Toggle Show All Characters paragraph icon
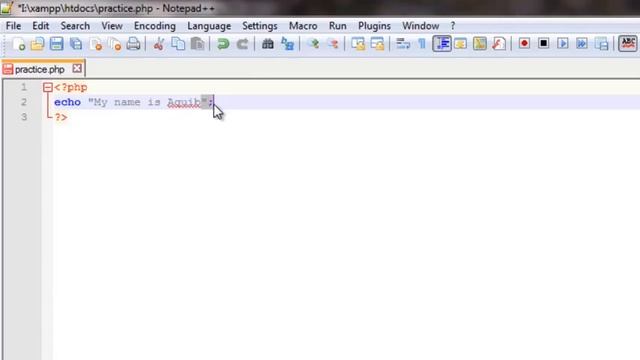Image resolution: width=640 pixels, height=360 pixels. coord(422,44)
